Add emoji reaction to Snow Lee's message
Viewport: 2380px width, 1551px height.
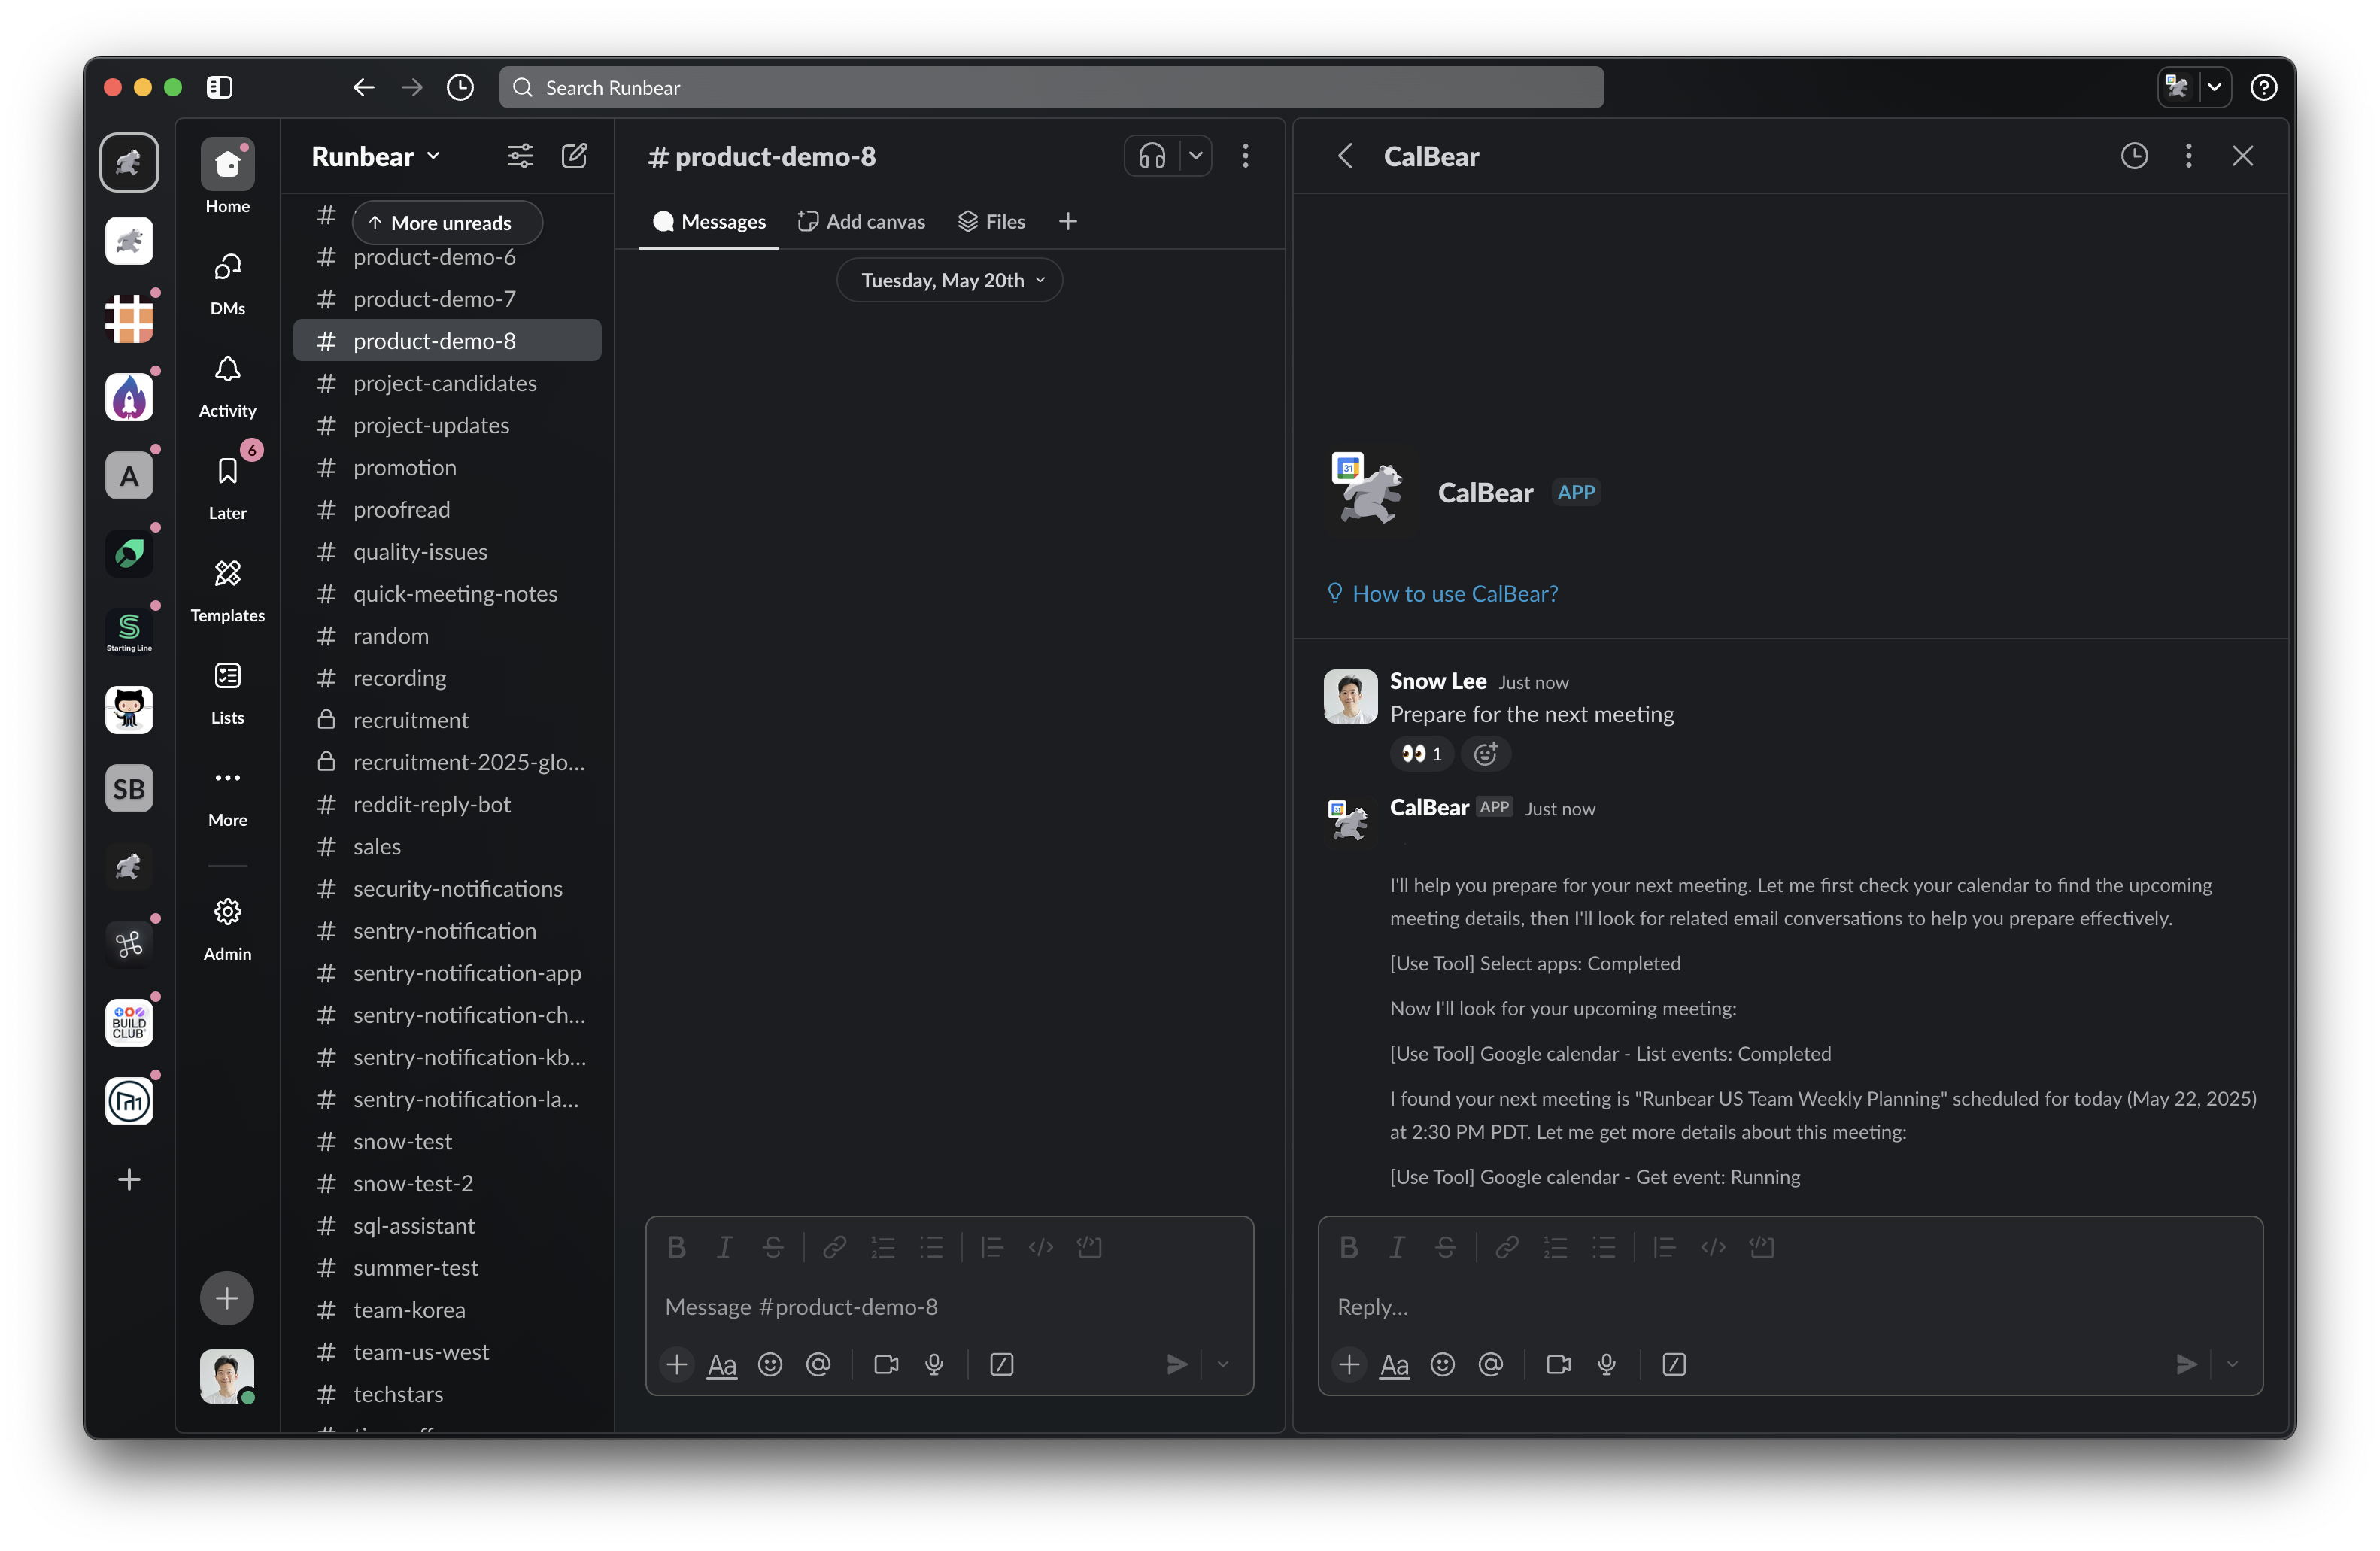tap(1485, 753)
